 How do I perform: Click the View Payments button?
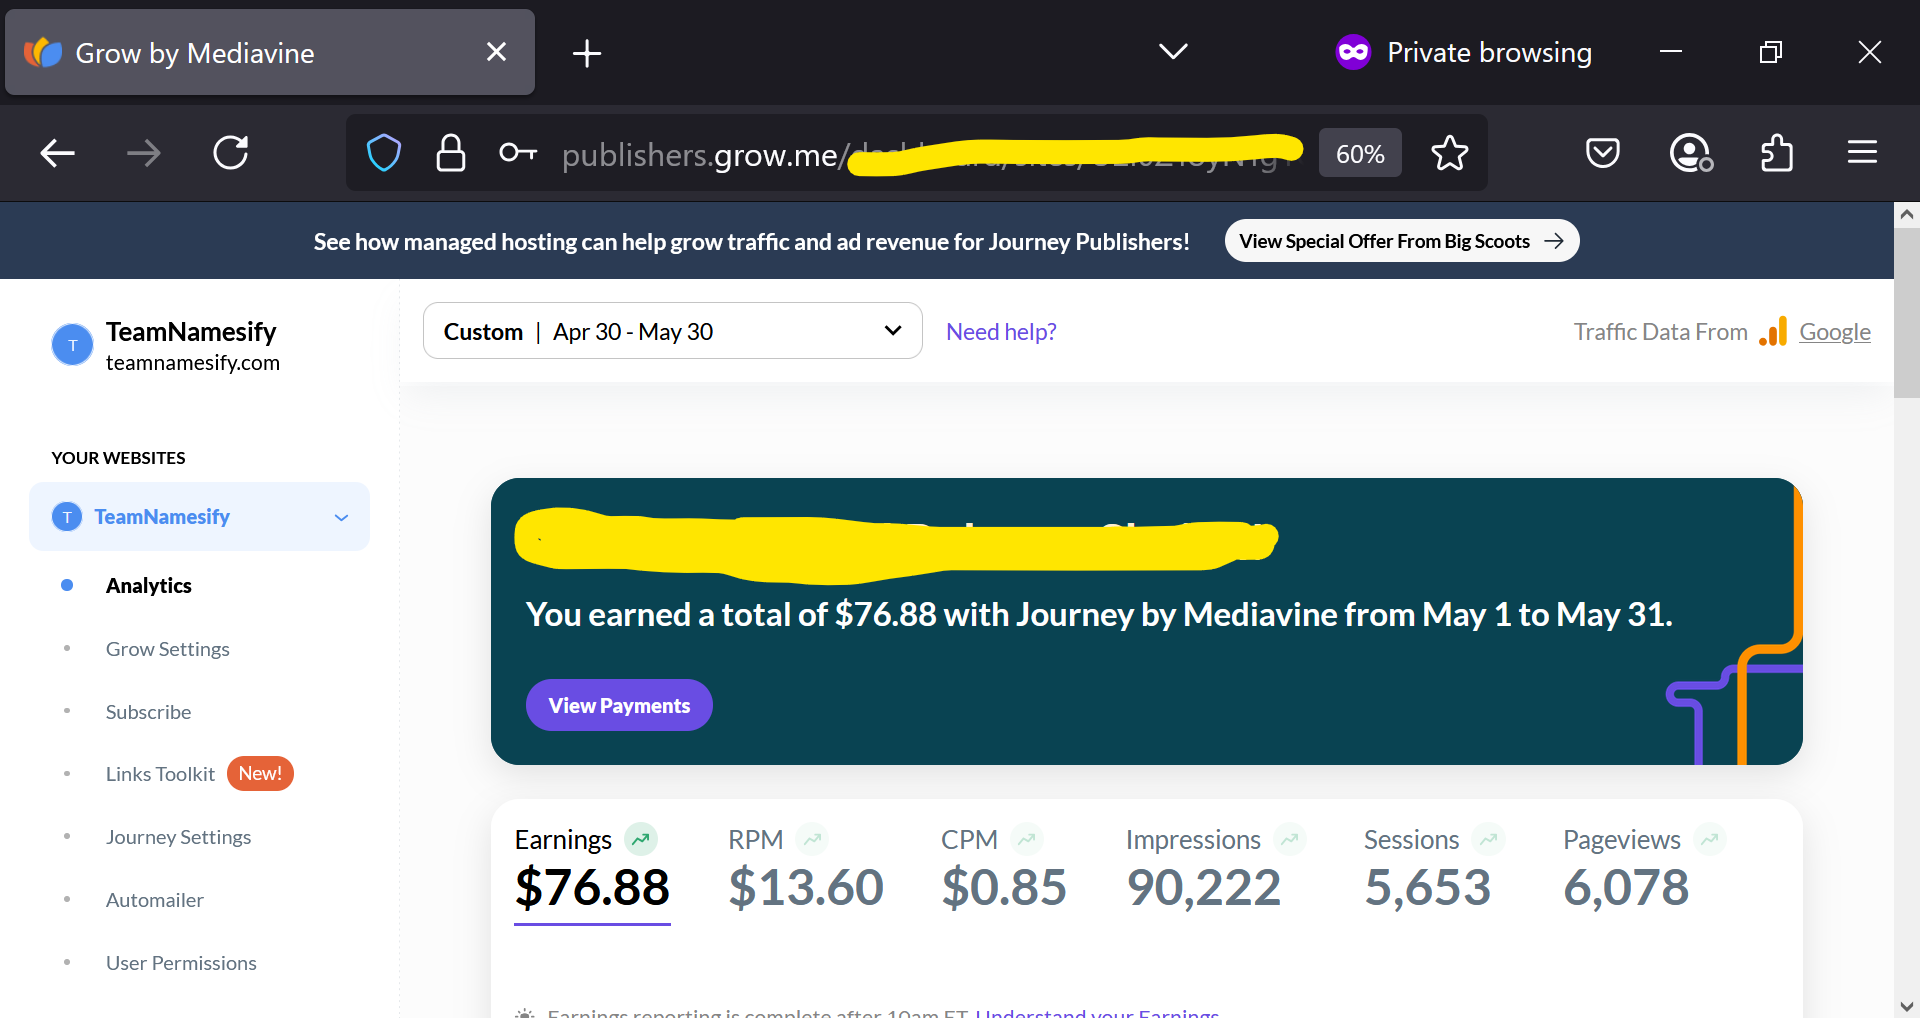pos(619,705)
